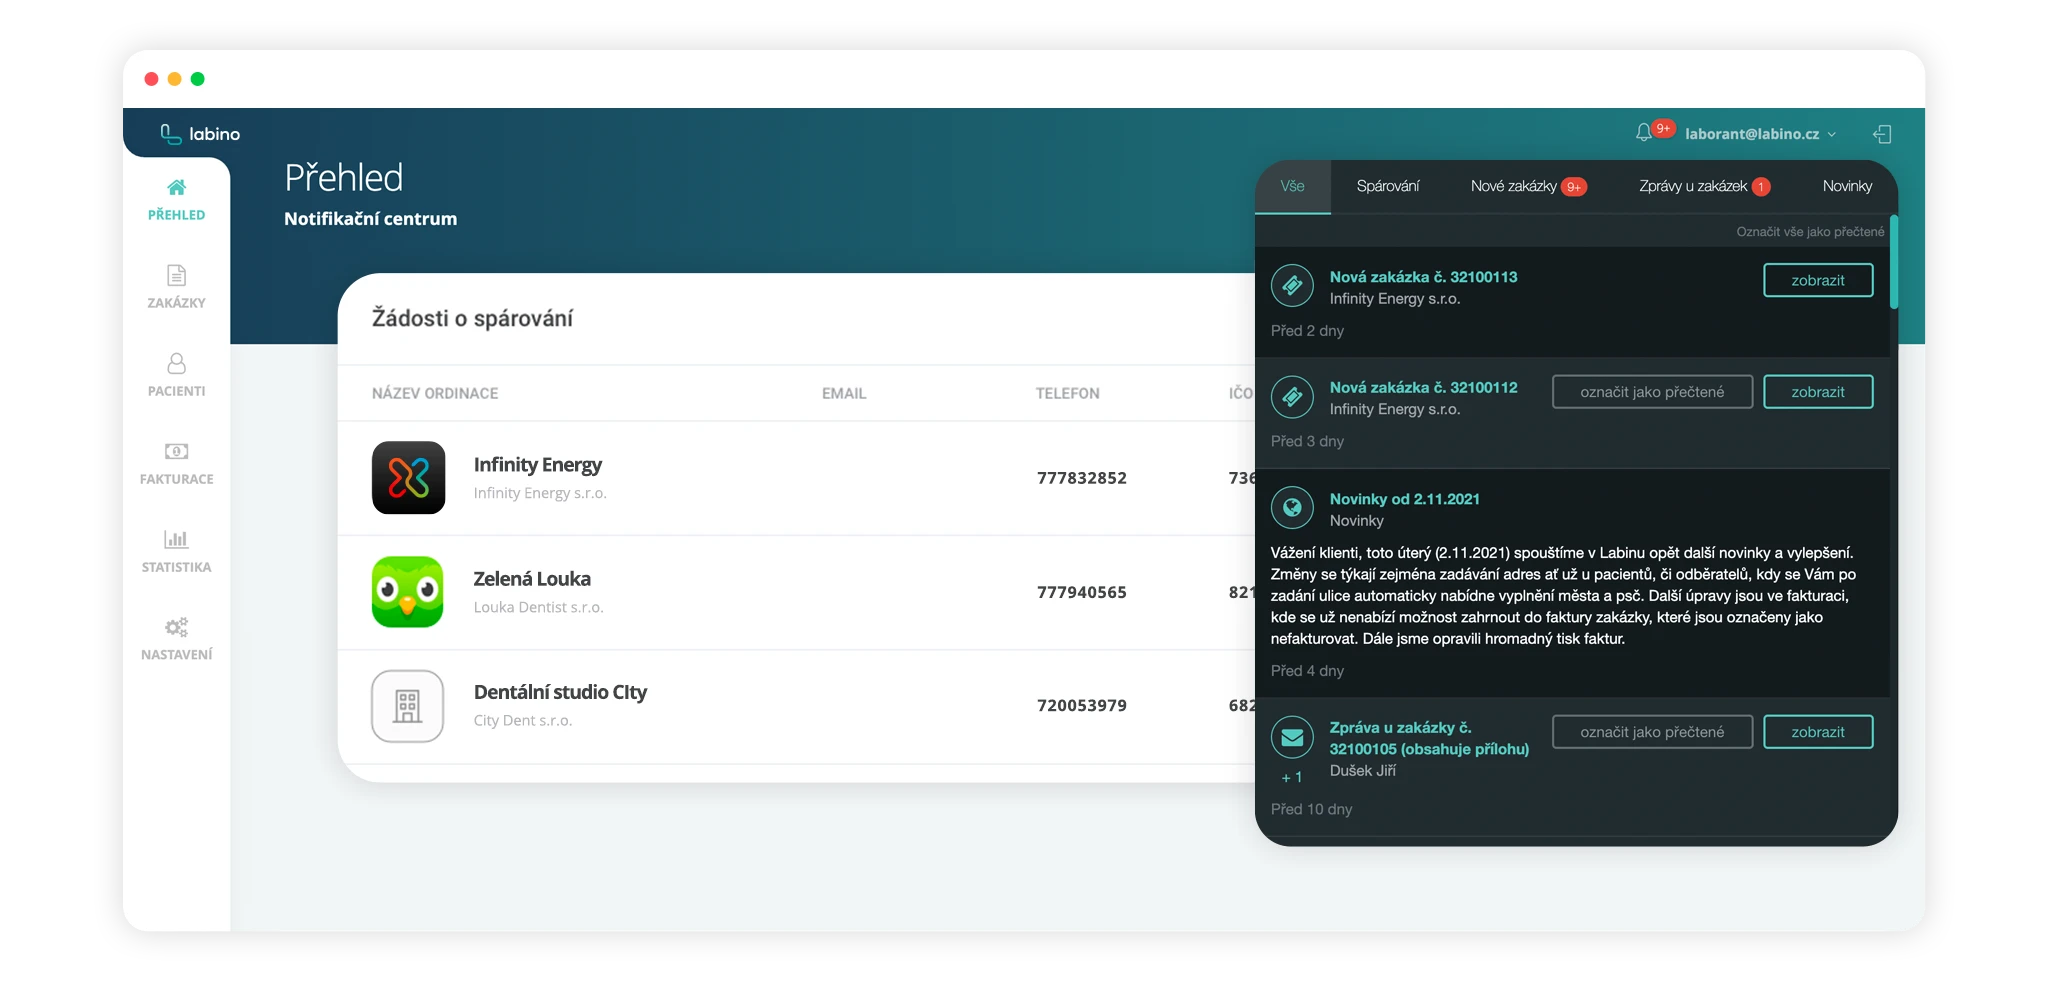
Task: Click the logout icon in header
Action: (1882, 134)
